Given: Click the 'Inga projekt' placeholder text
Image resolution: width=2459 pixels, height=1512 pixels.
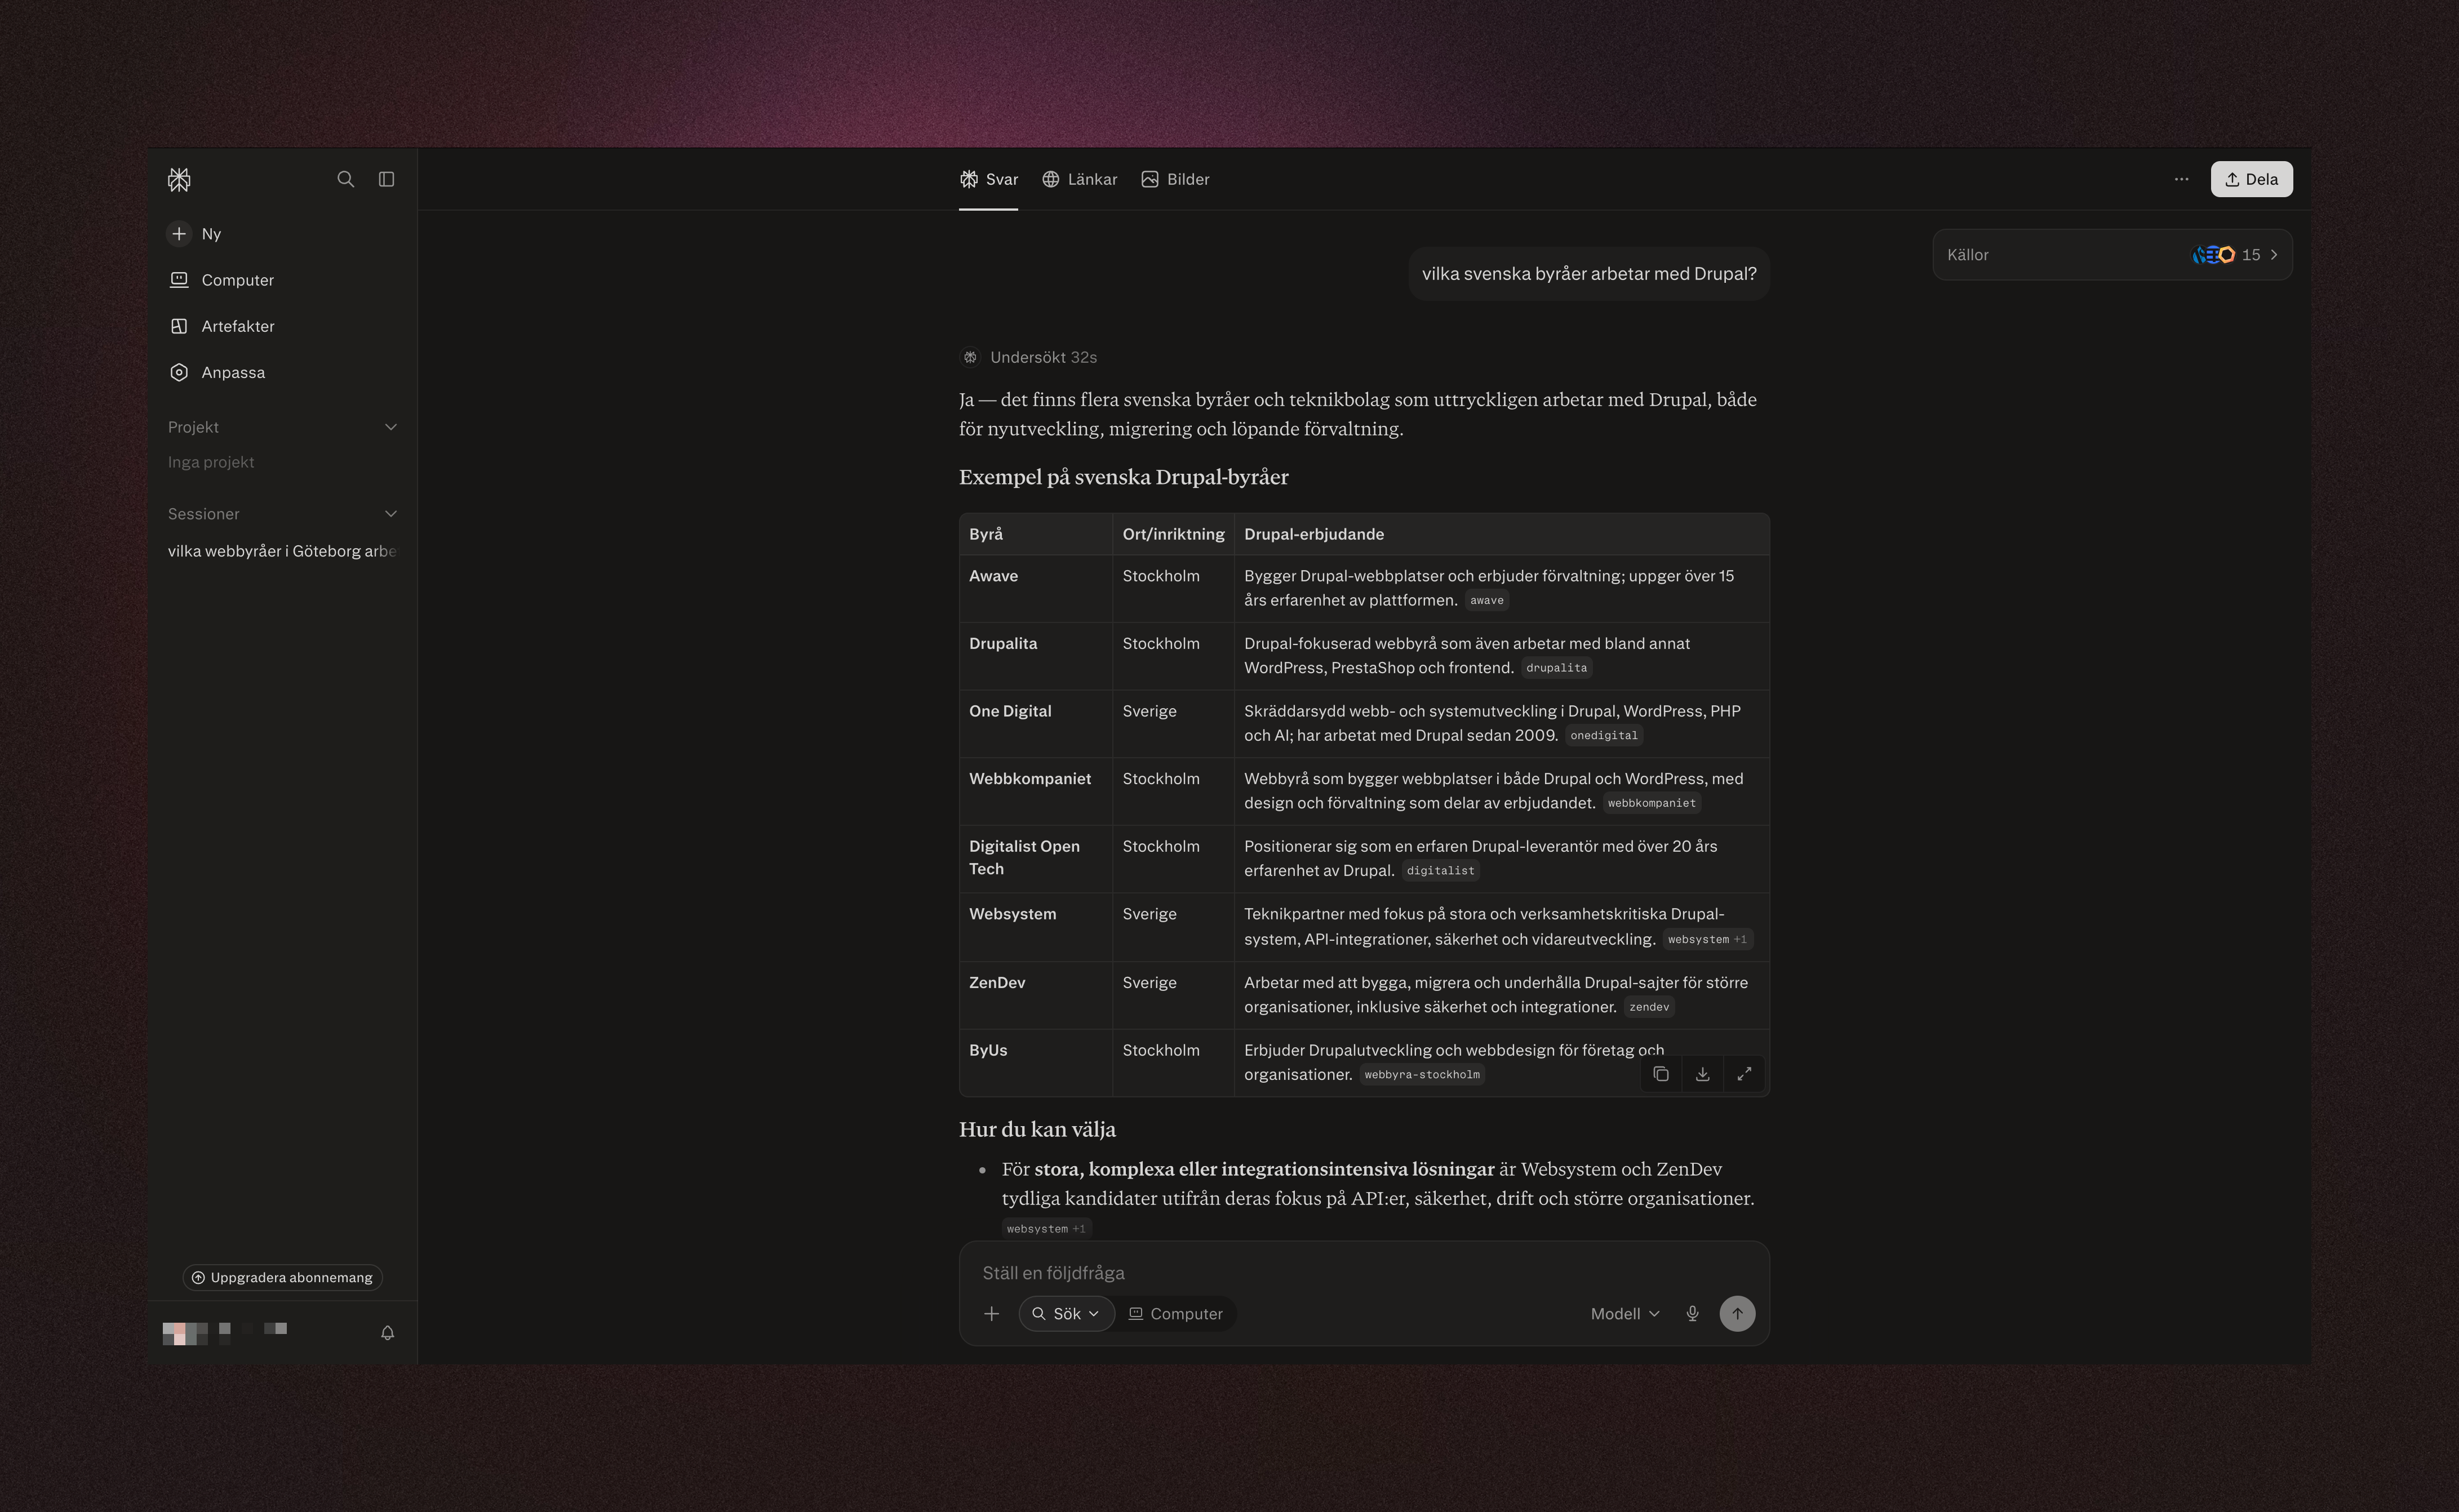Looking at the screenshot, I should click(x=211, y=462).
